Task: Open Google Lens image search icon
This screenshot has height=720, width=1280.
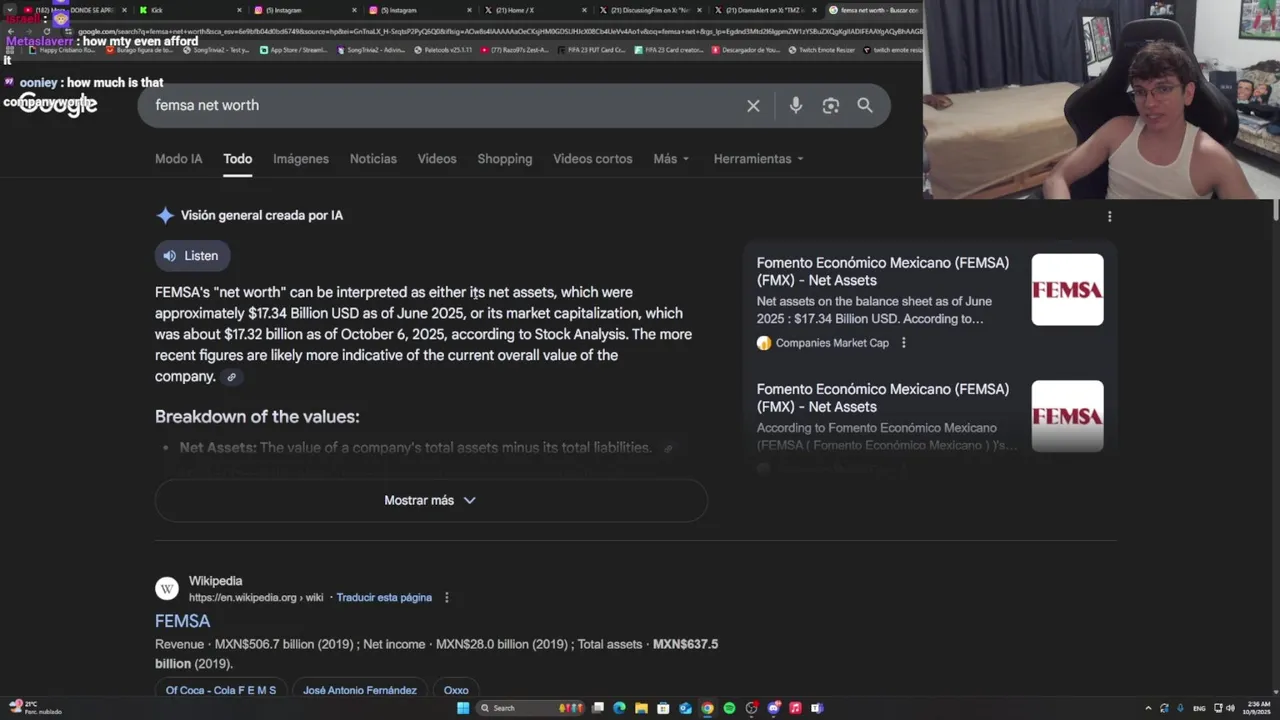Action: tap(830, 105)
